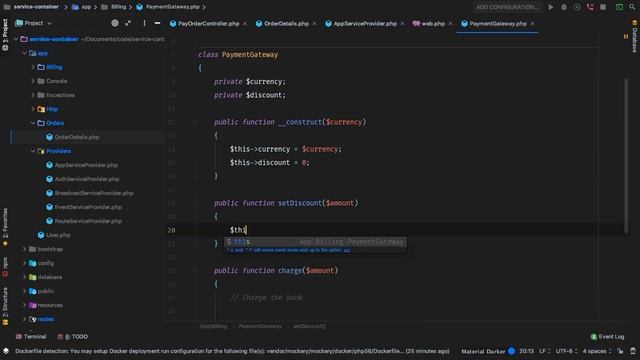Expand the Billing folder
The height and width of the screenshot is (360, 640).
[33, 67]
